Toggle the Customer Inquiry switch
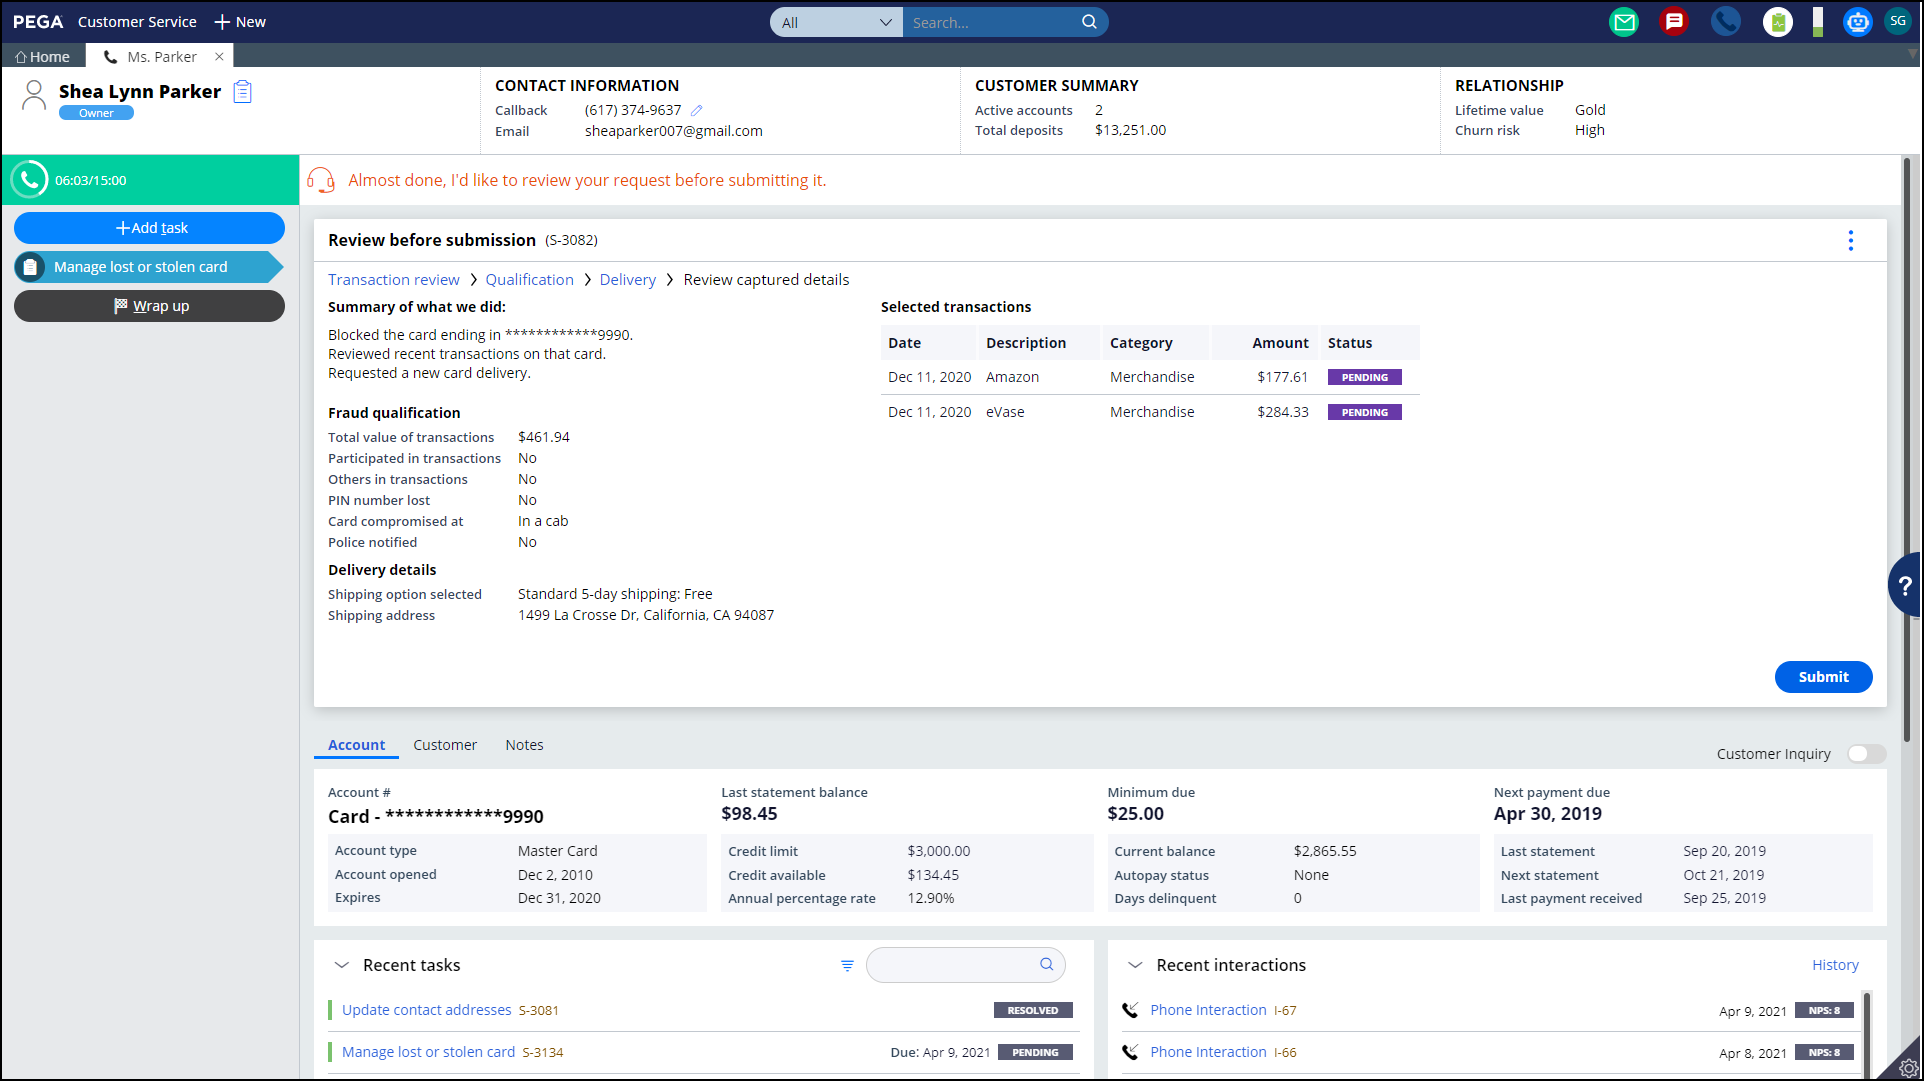This screenshot has height=1081, width=1924. pos(1865,753)
